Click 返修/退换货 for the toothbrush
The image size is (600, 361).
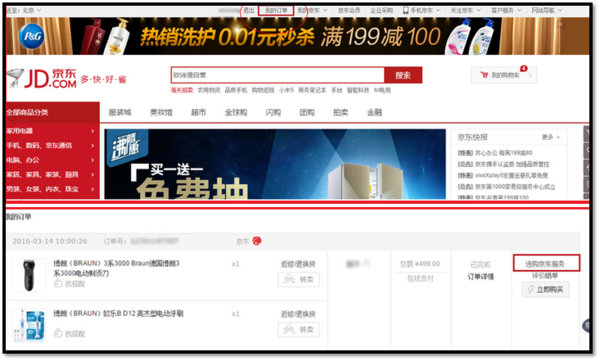click(x=298, y=314)
